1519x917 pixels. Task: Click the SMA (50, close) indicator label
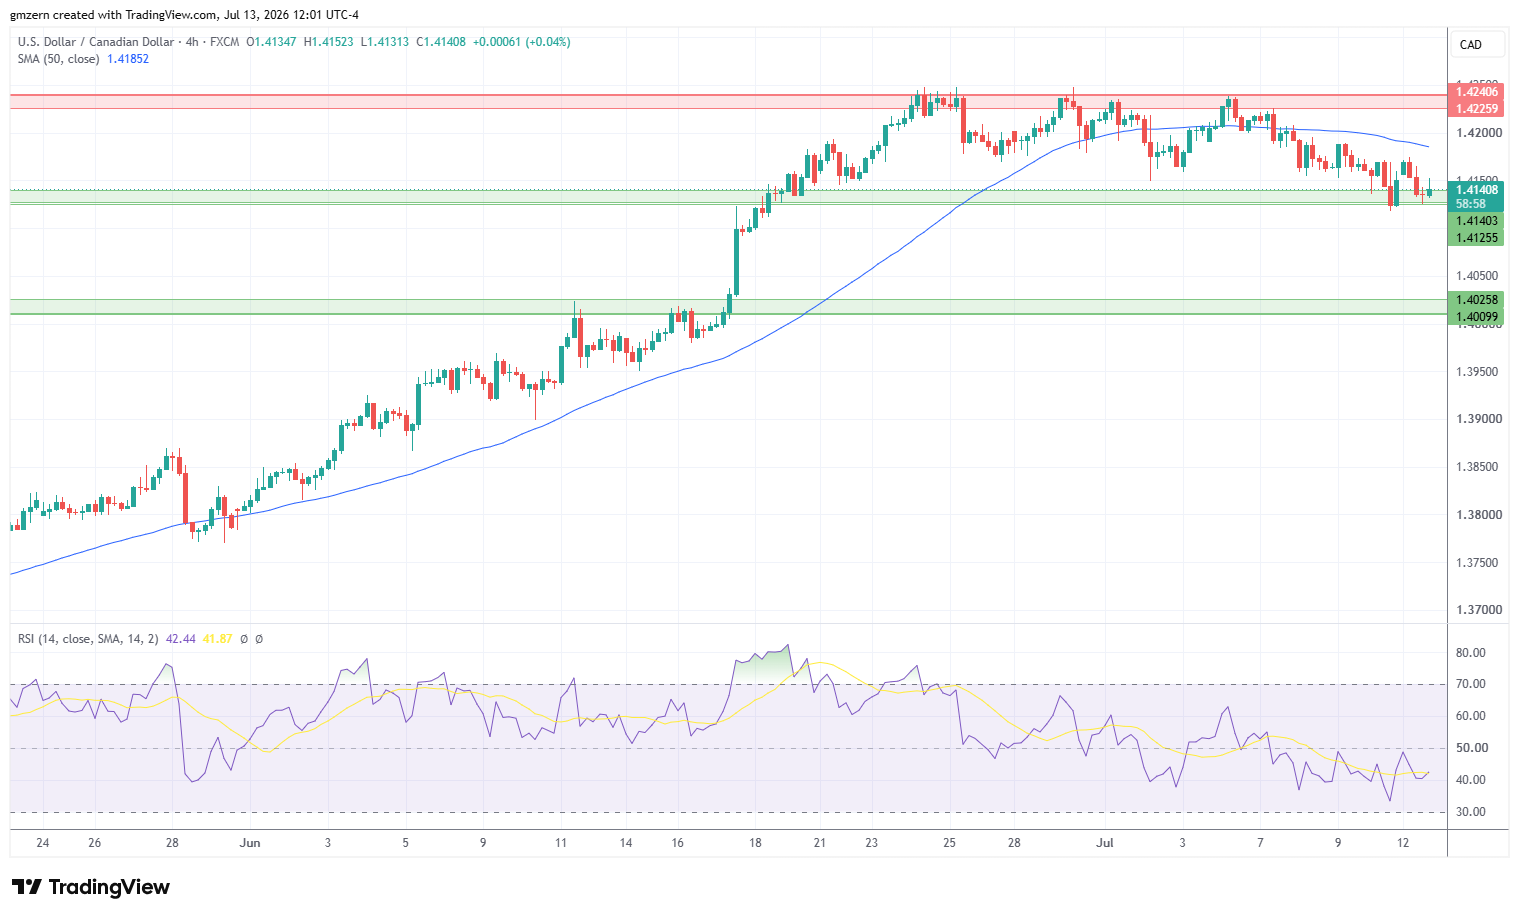tap(58, 59)
